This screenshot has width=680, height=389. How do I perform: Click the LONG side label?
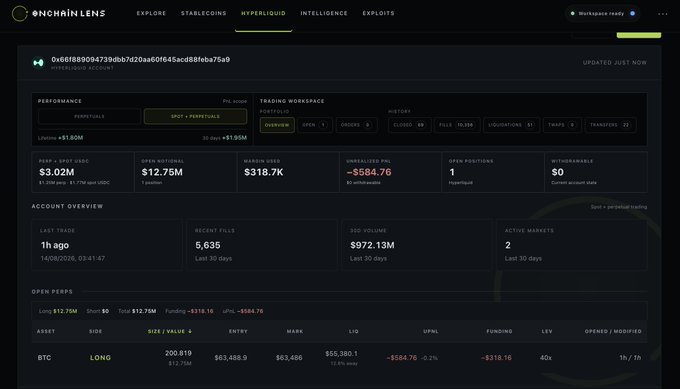click(101, 358)
